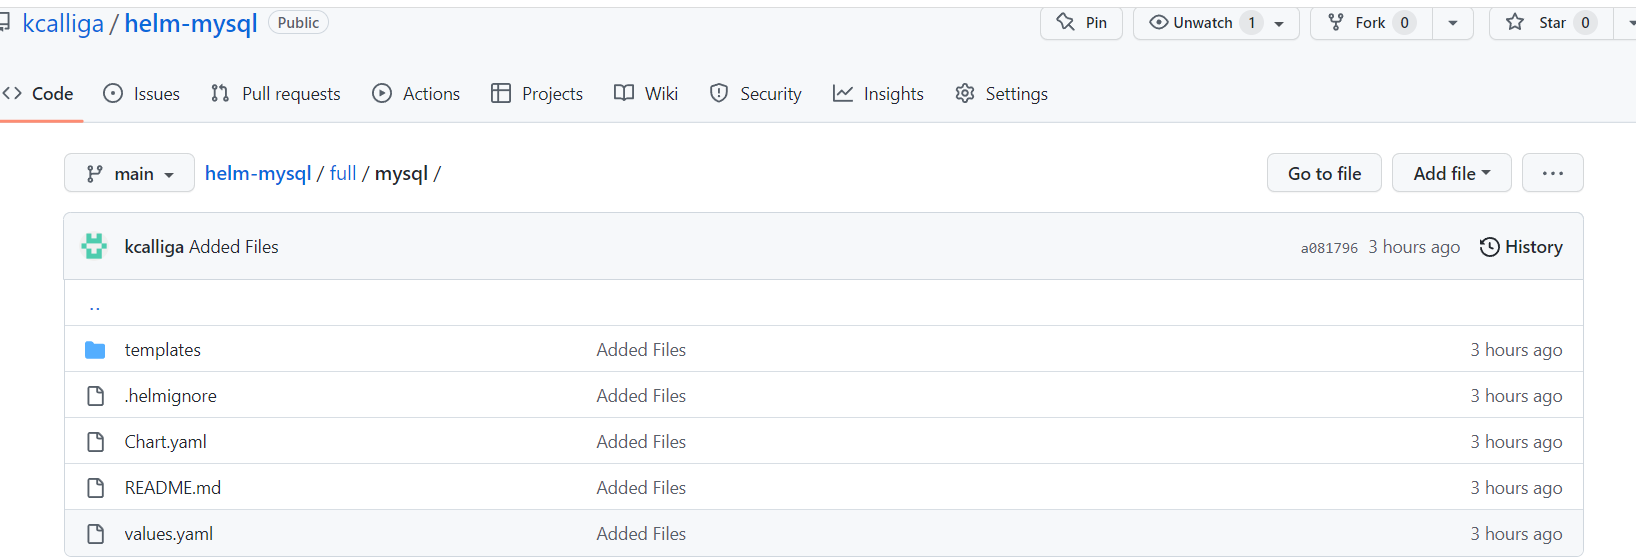Star the repository
The width and height of the screenshot is (1636, 560).
pyautogui.click(x=1550, y=22)
